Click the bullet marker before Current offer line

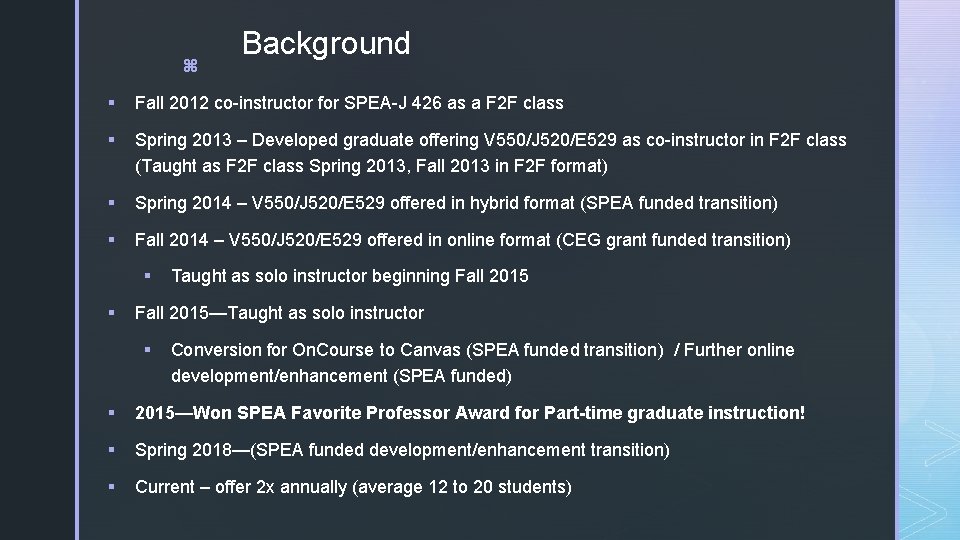click(x=111, y=487)
